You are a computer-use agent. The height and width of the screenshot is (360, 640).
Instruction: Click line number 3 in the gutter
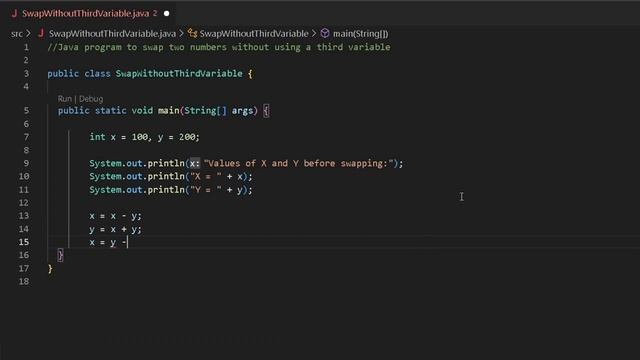click(26, 73)
